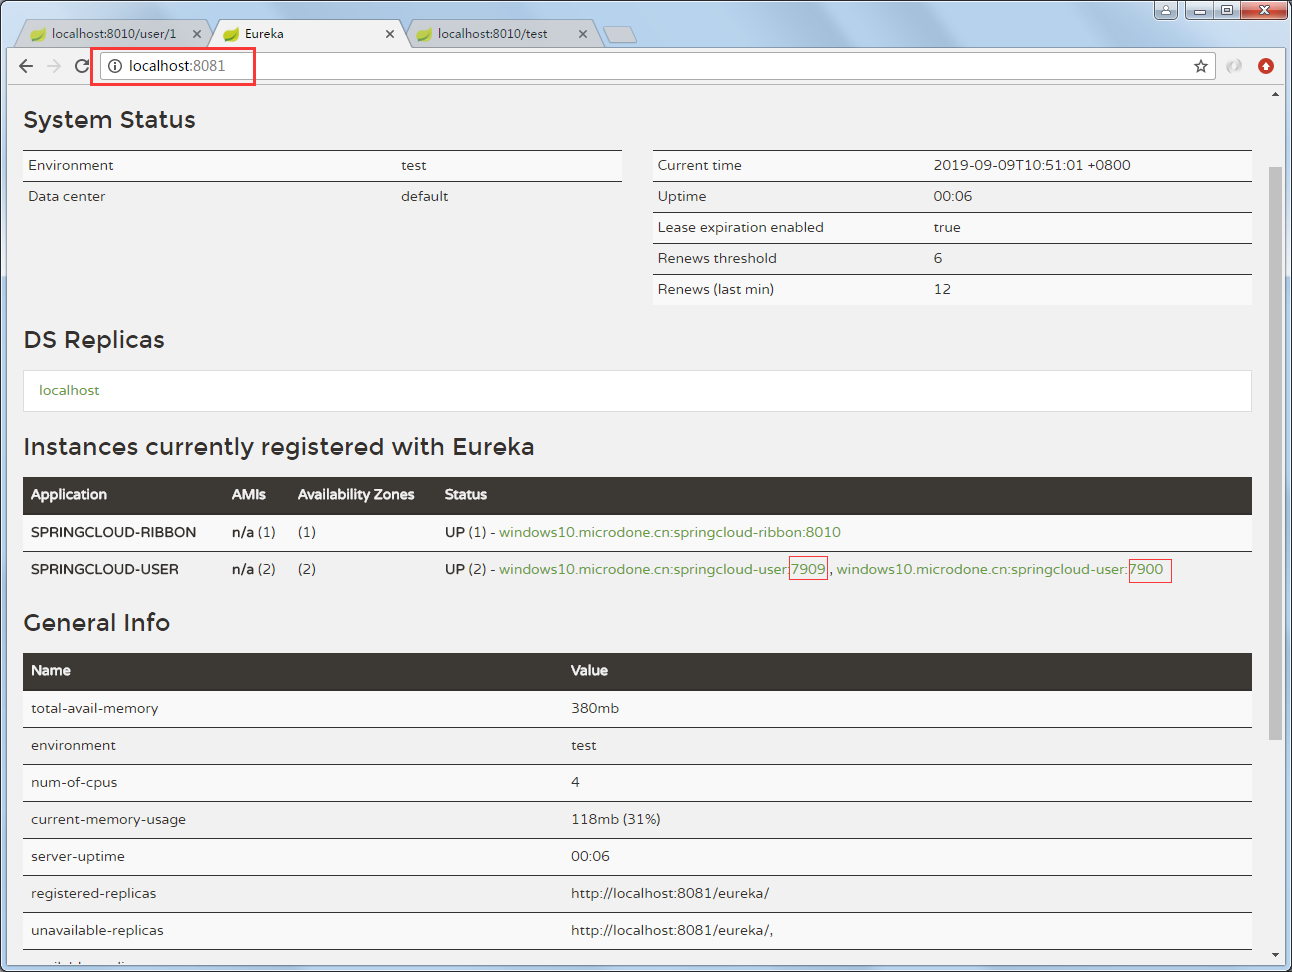The image size is (1292, 972).
Task: Close the Eureka tab
Action: [390, 34]
